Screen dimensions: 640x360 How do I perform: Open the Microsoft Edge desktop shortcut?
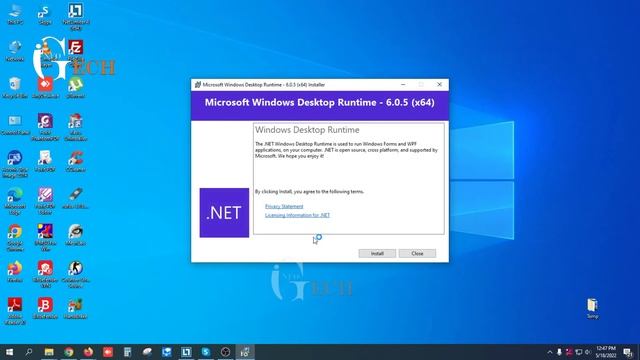pyautogui.click(x=15, y=201)
